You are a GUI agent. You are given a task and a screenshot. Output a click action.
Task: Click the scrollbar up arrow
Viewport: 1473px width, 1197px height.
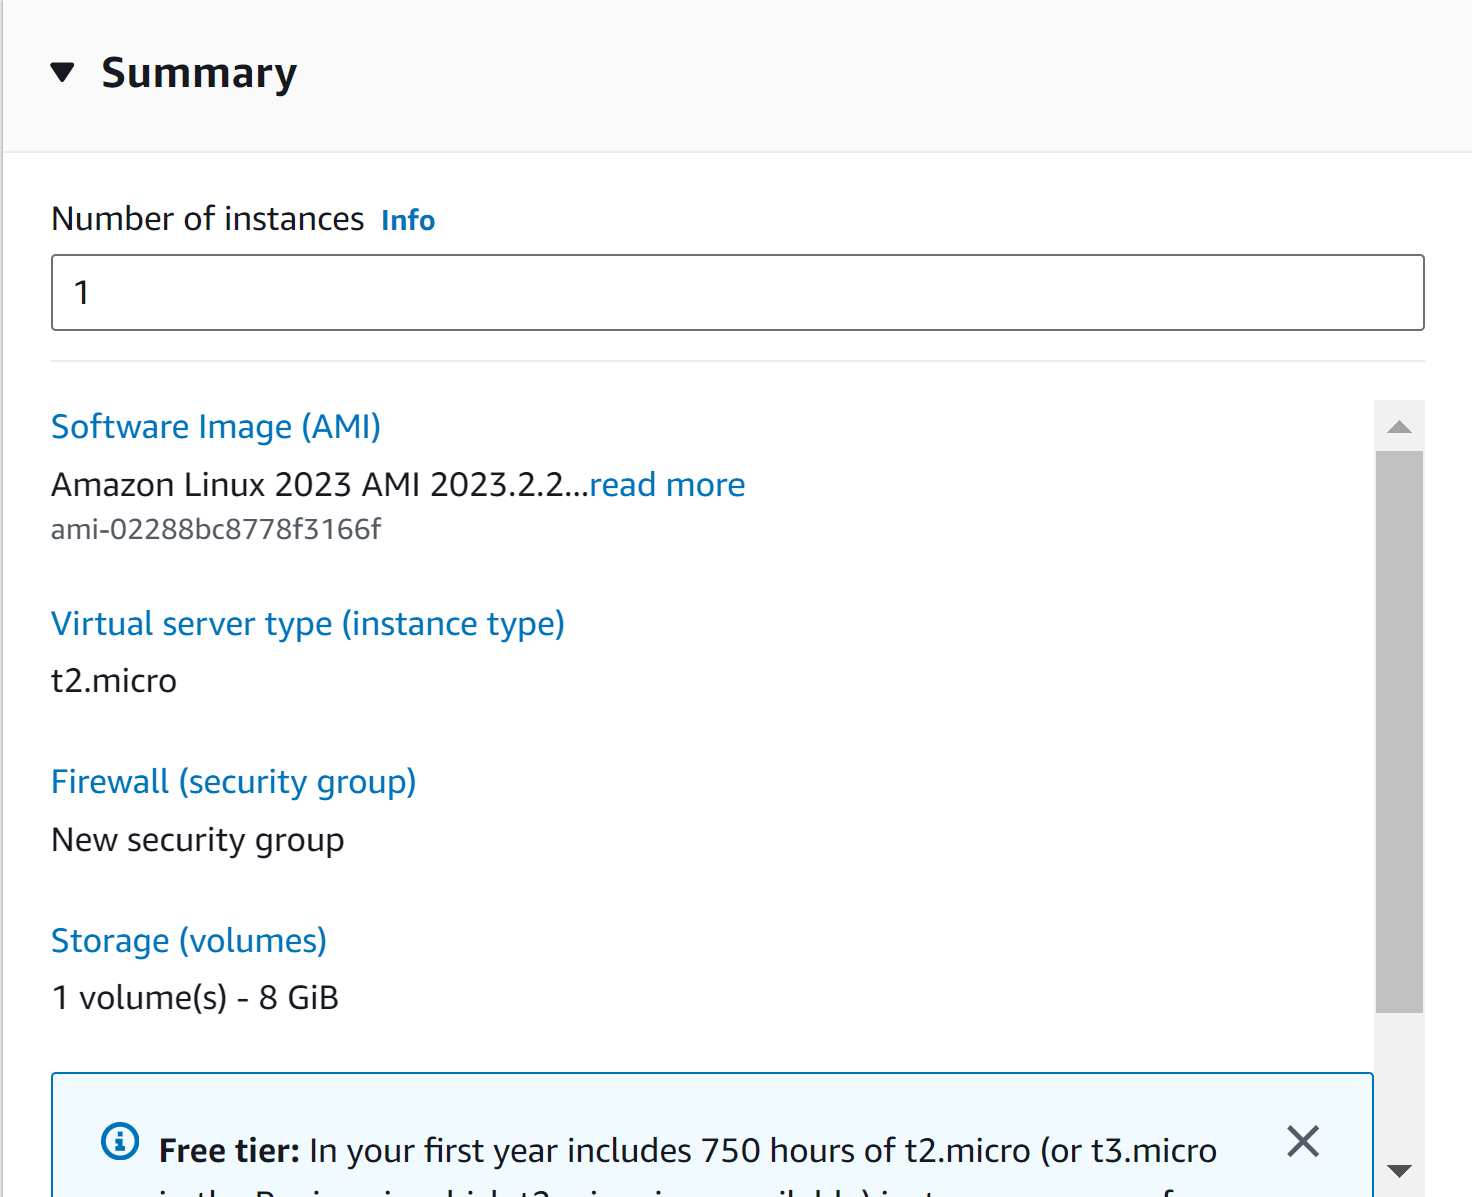(1399, 427)
